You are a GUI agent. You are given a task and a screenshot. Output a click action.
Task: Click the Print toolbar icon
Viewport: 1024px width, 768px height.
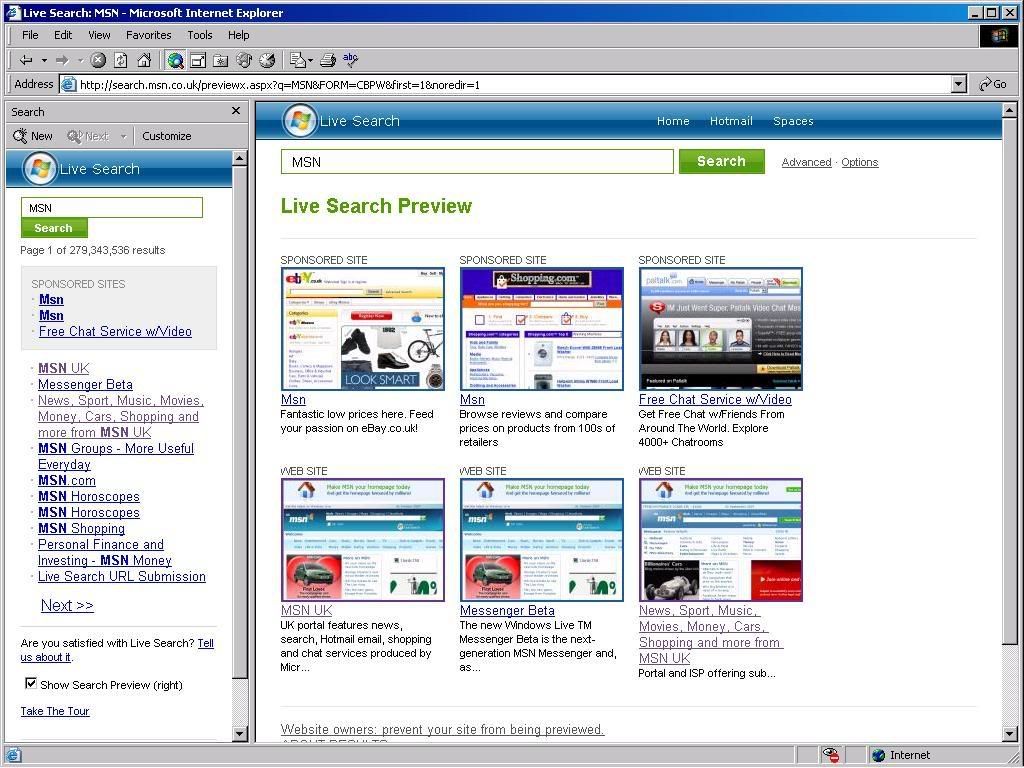(x=328, y=61)
